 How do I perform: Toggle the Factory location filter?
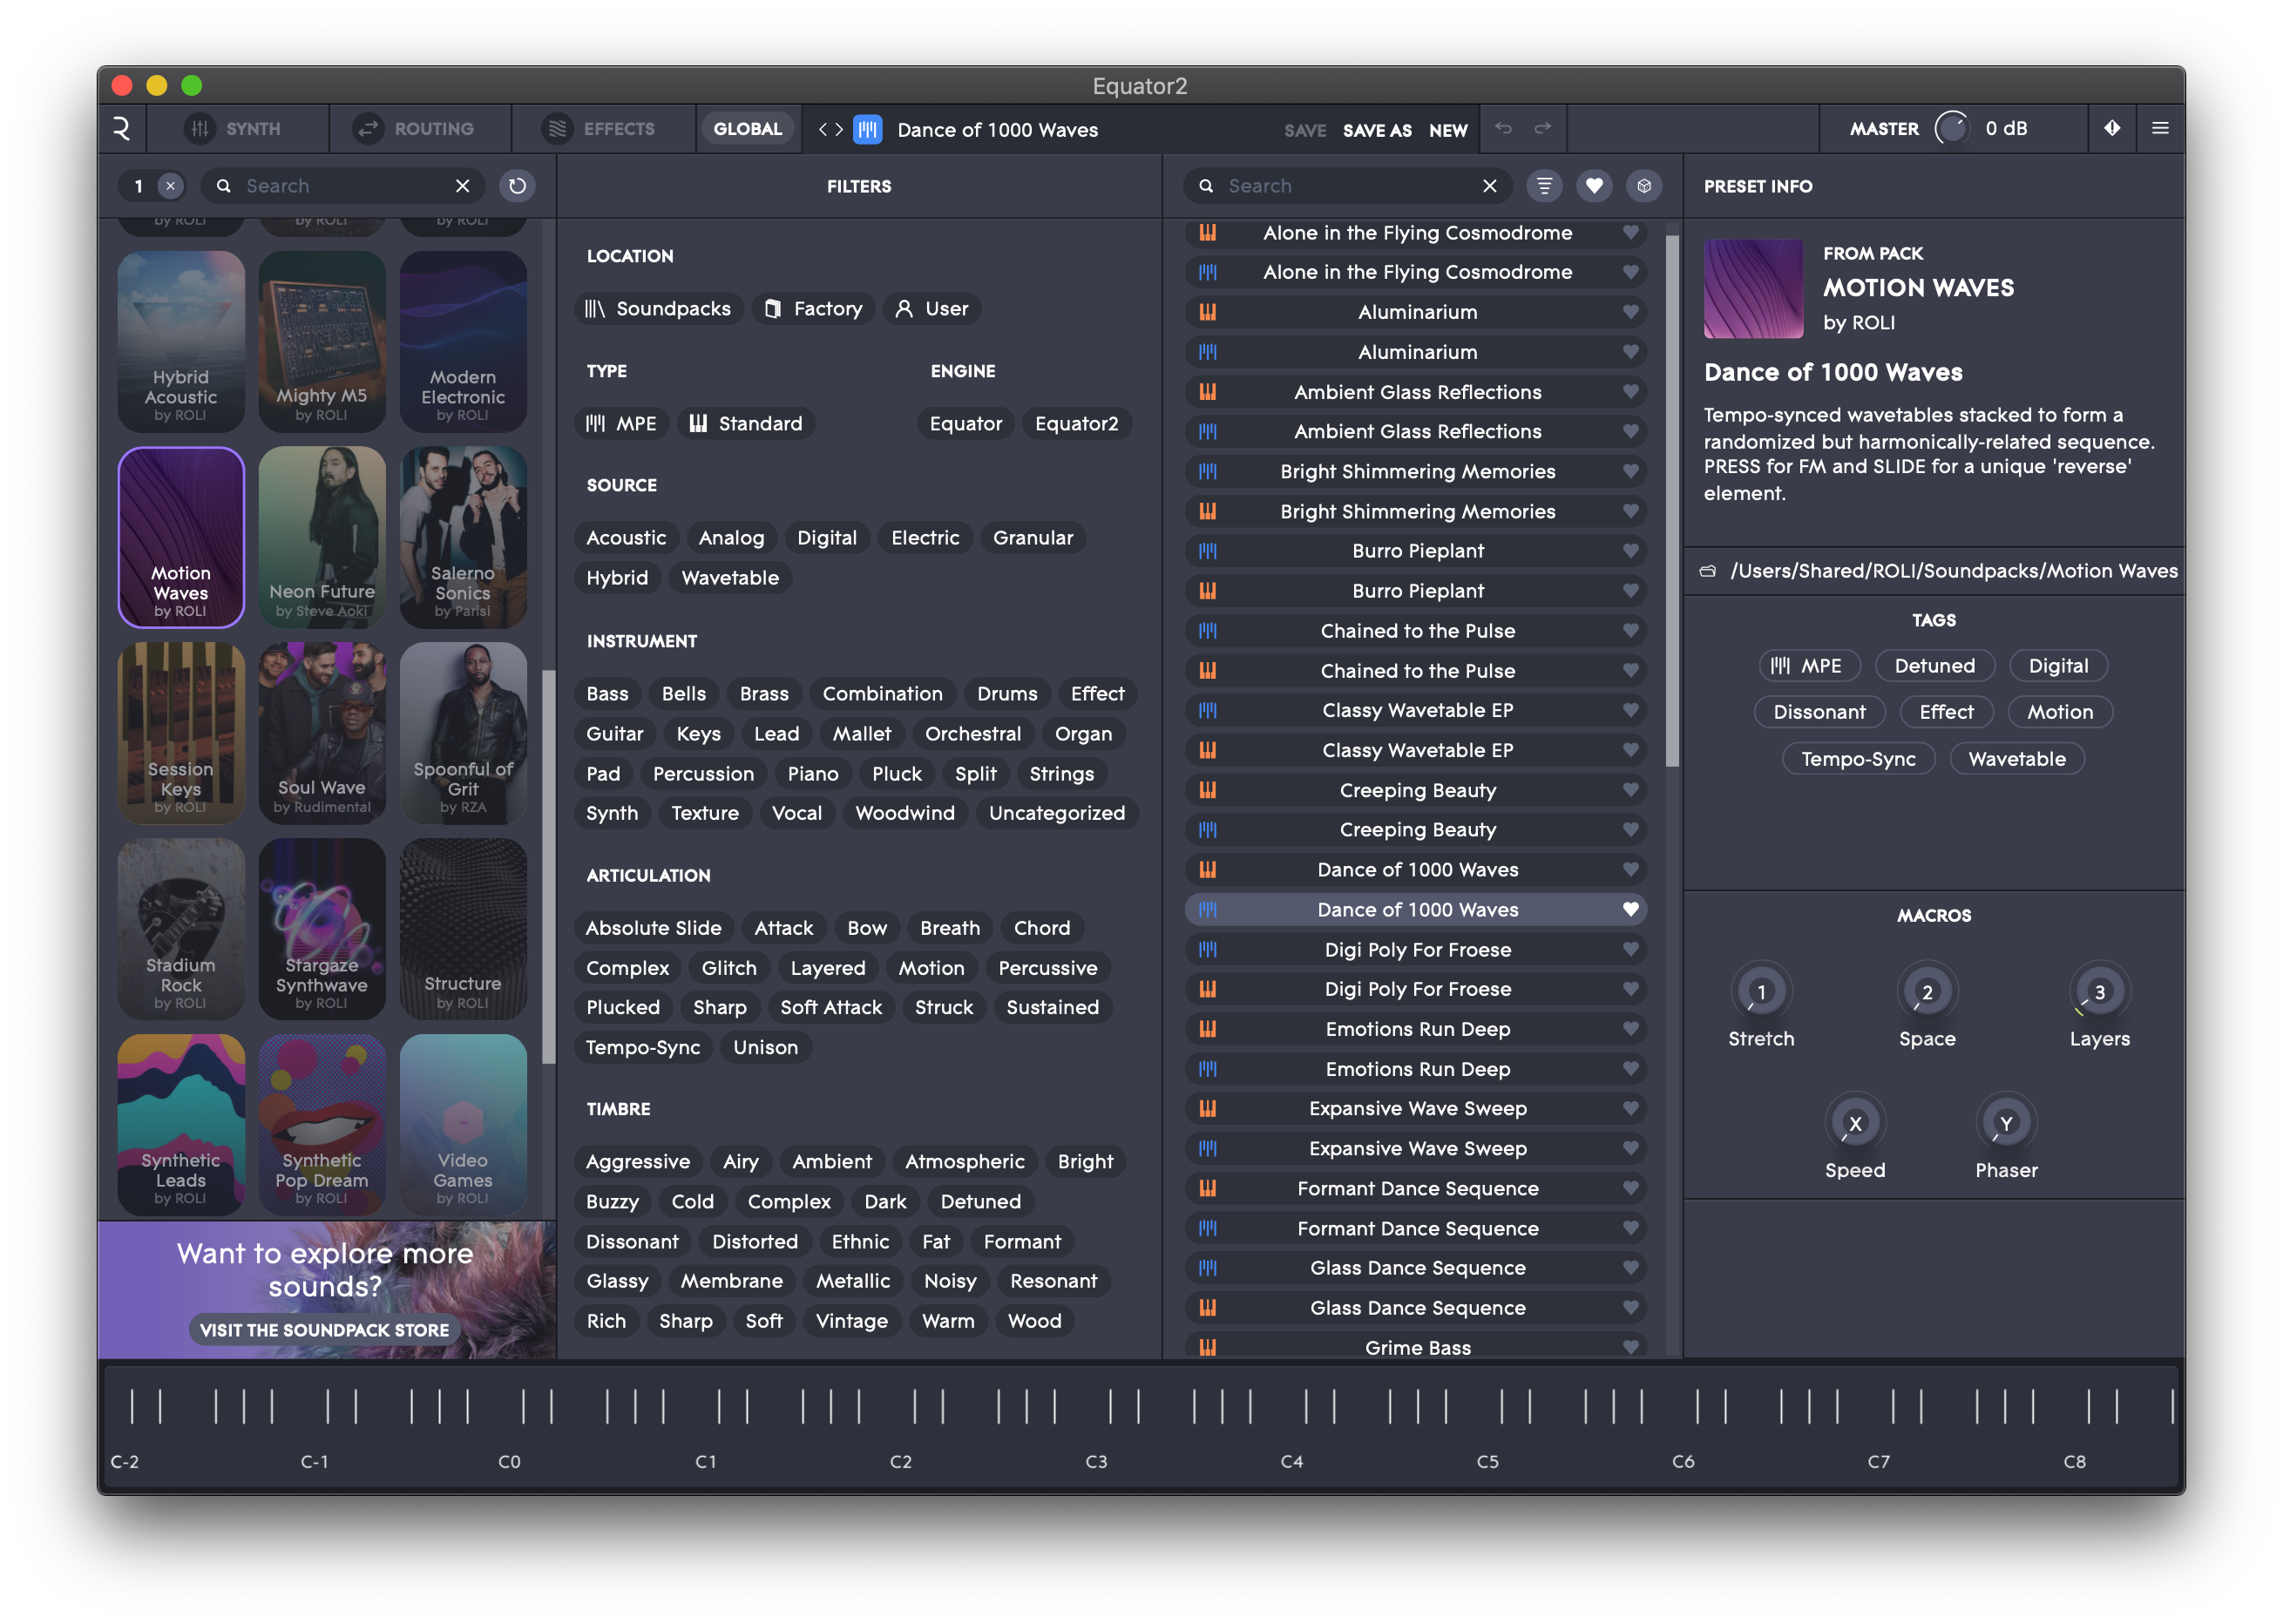point(813,309)
